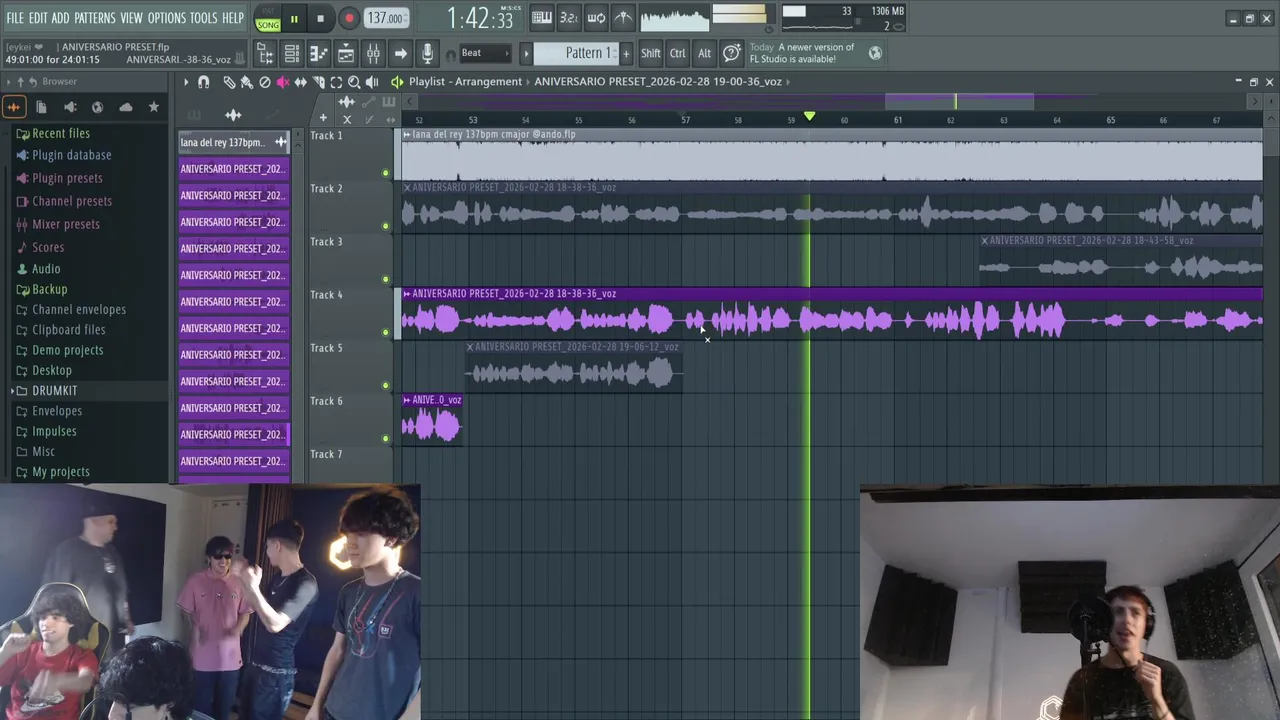This screenshot has height=720, width=1280.
Task: Select the Playback speaker tool icon
Action: coord(372,82)
